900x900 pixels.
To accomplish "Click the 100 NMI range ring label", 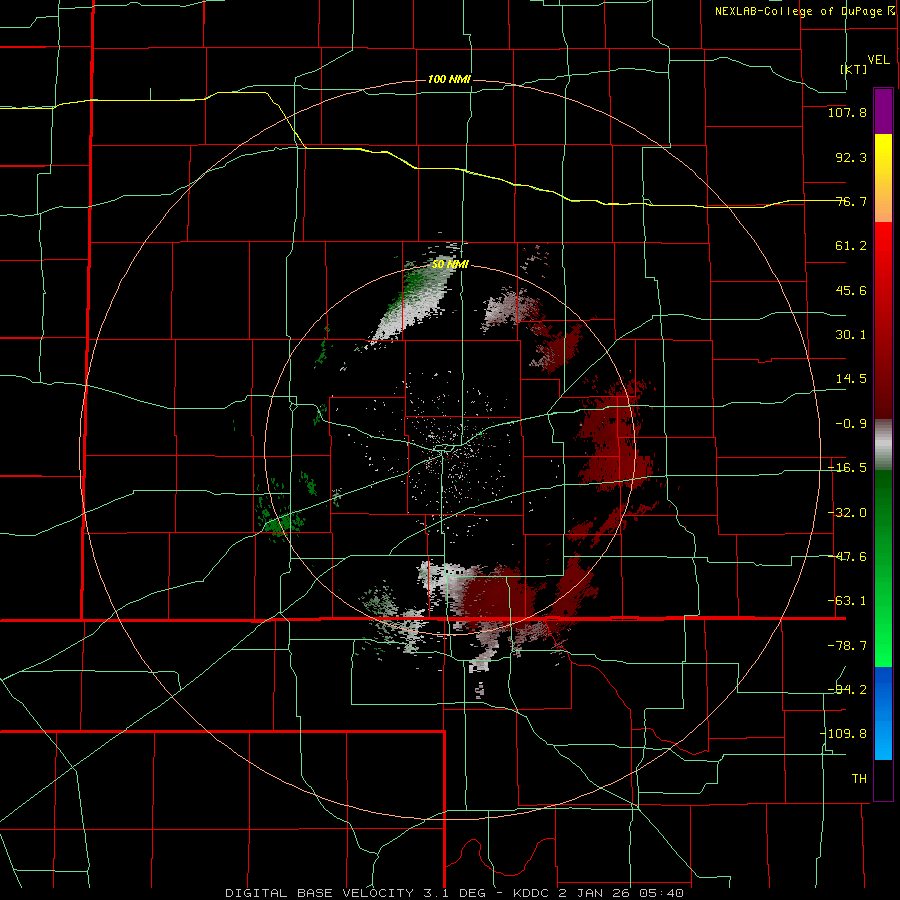I will coord(449,79).
